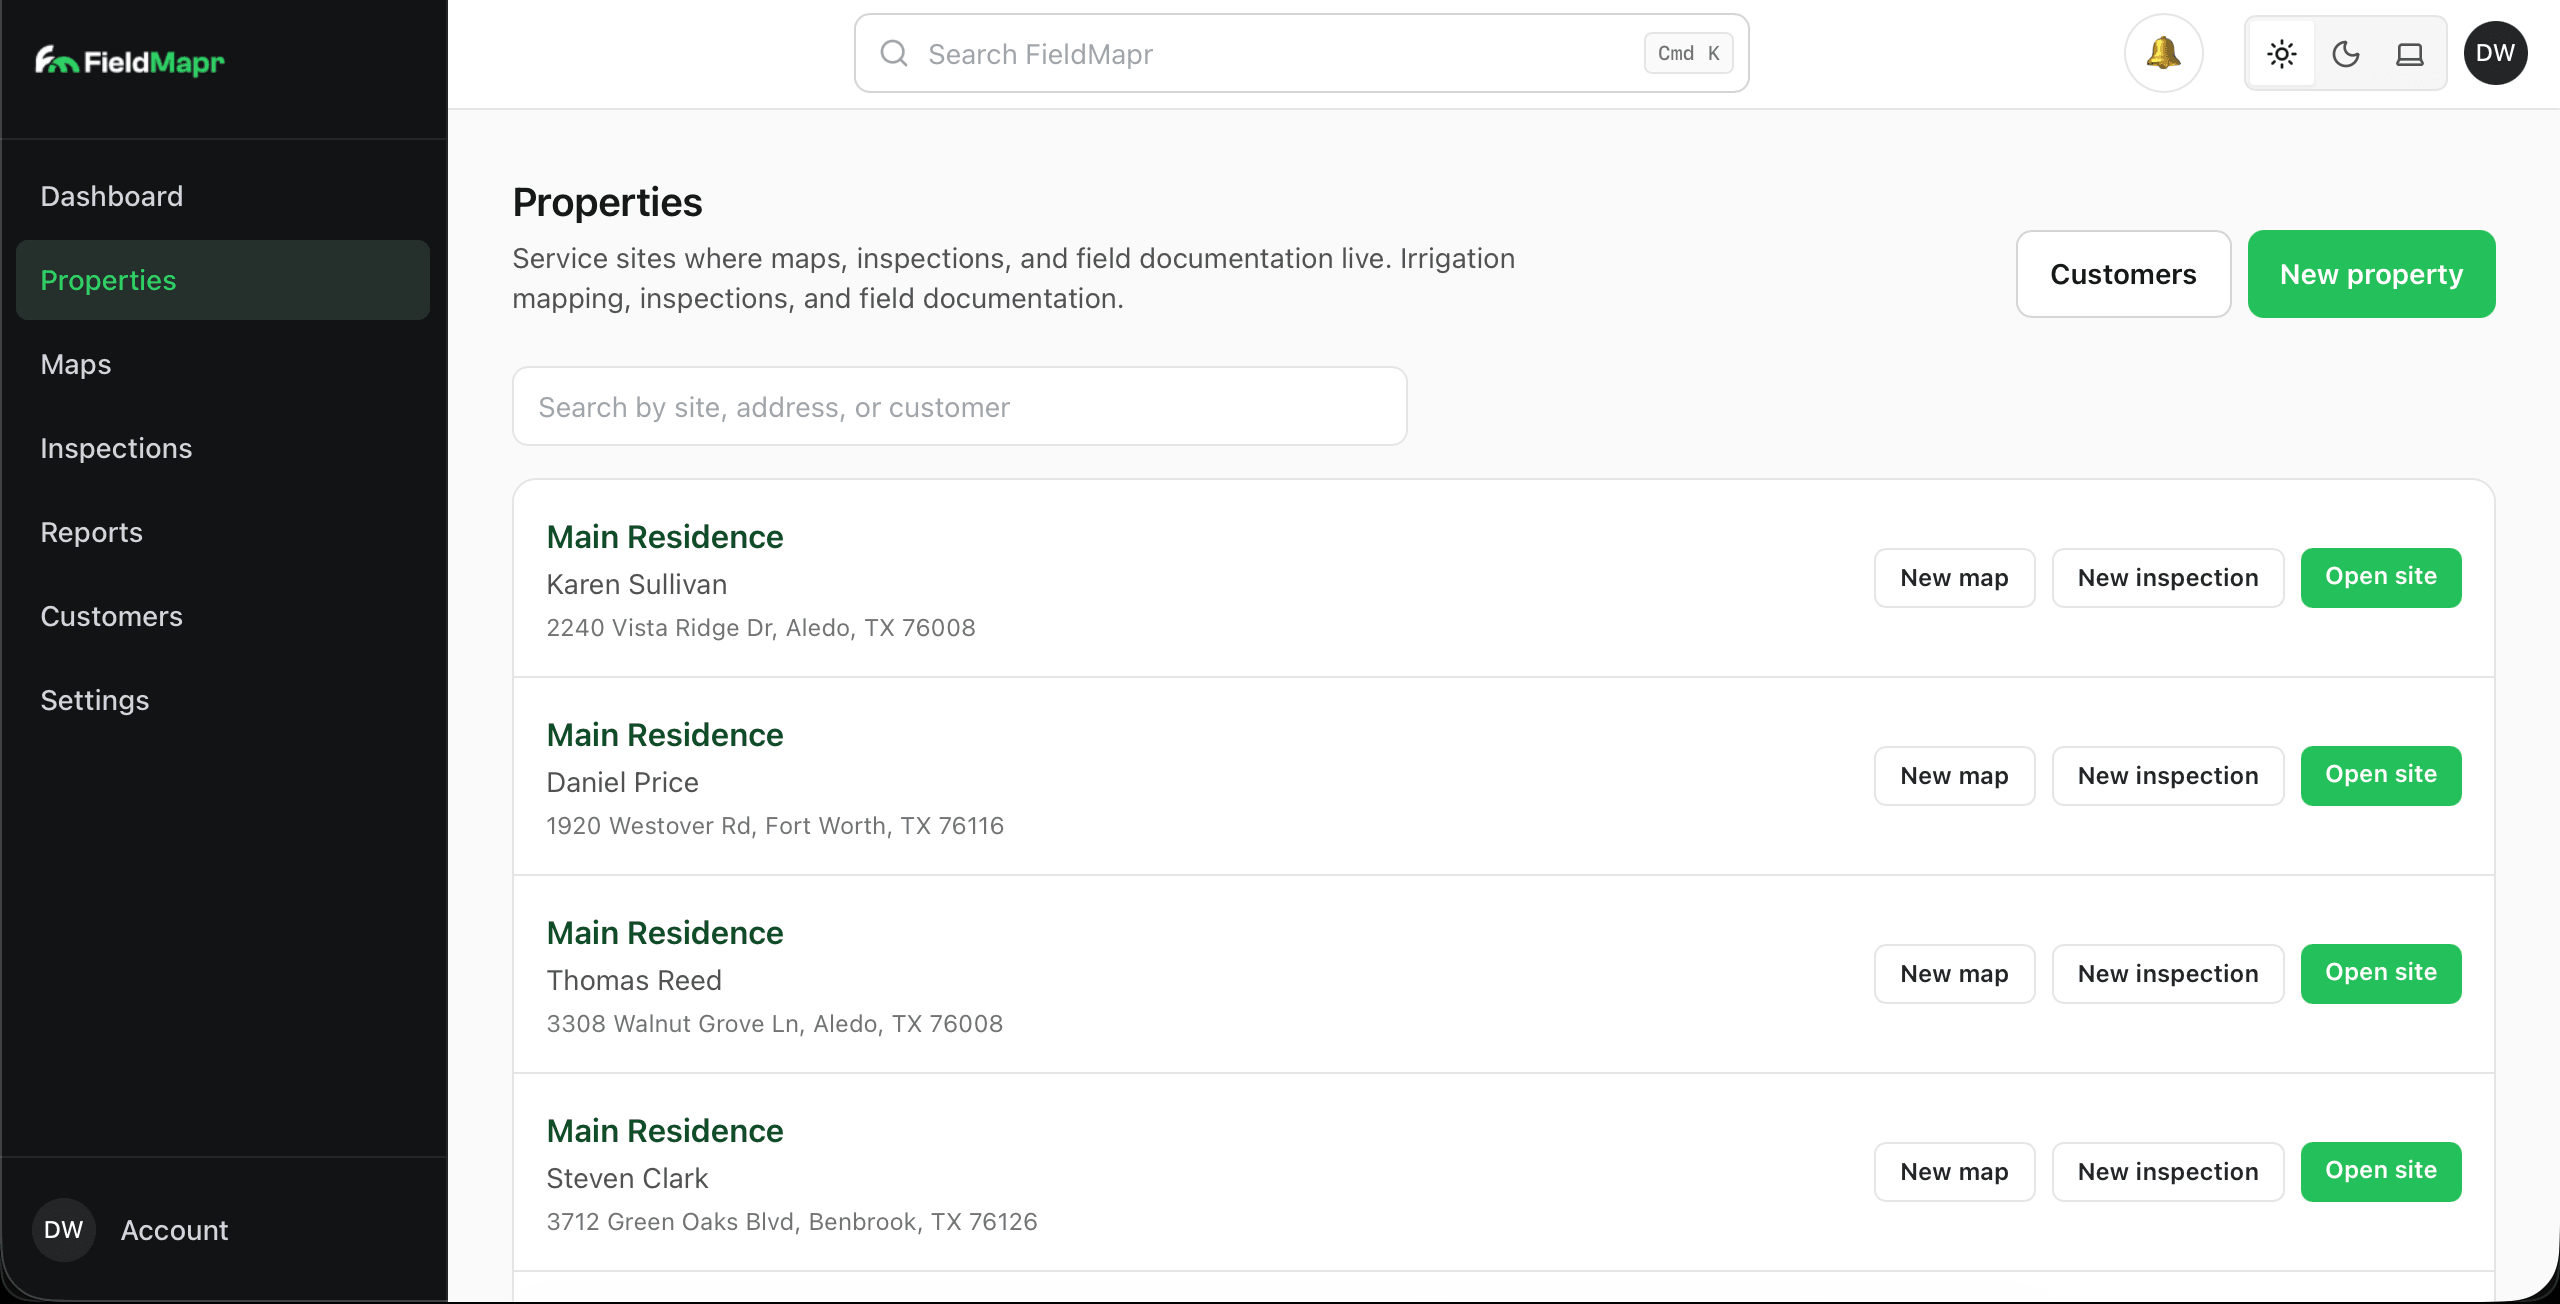Click address 3308 Walnut Grove Ln, Aledo
The height and width of the screenshot is (1304, 2560).
775,1023
